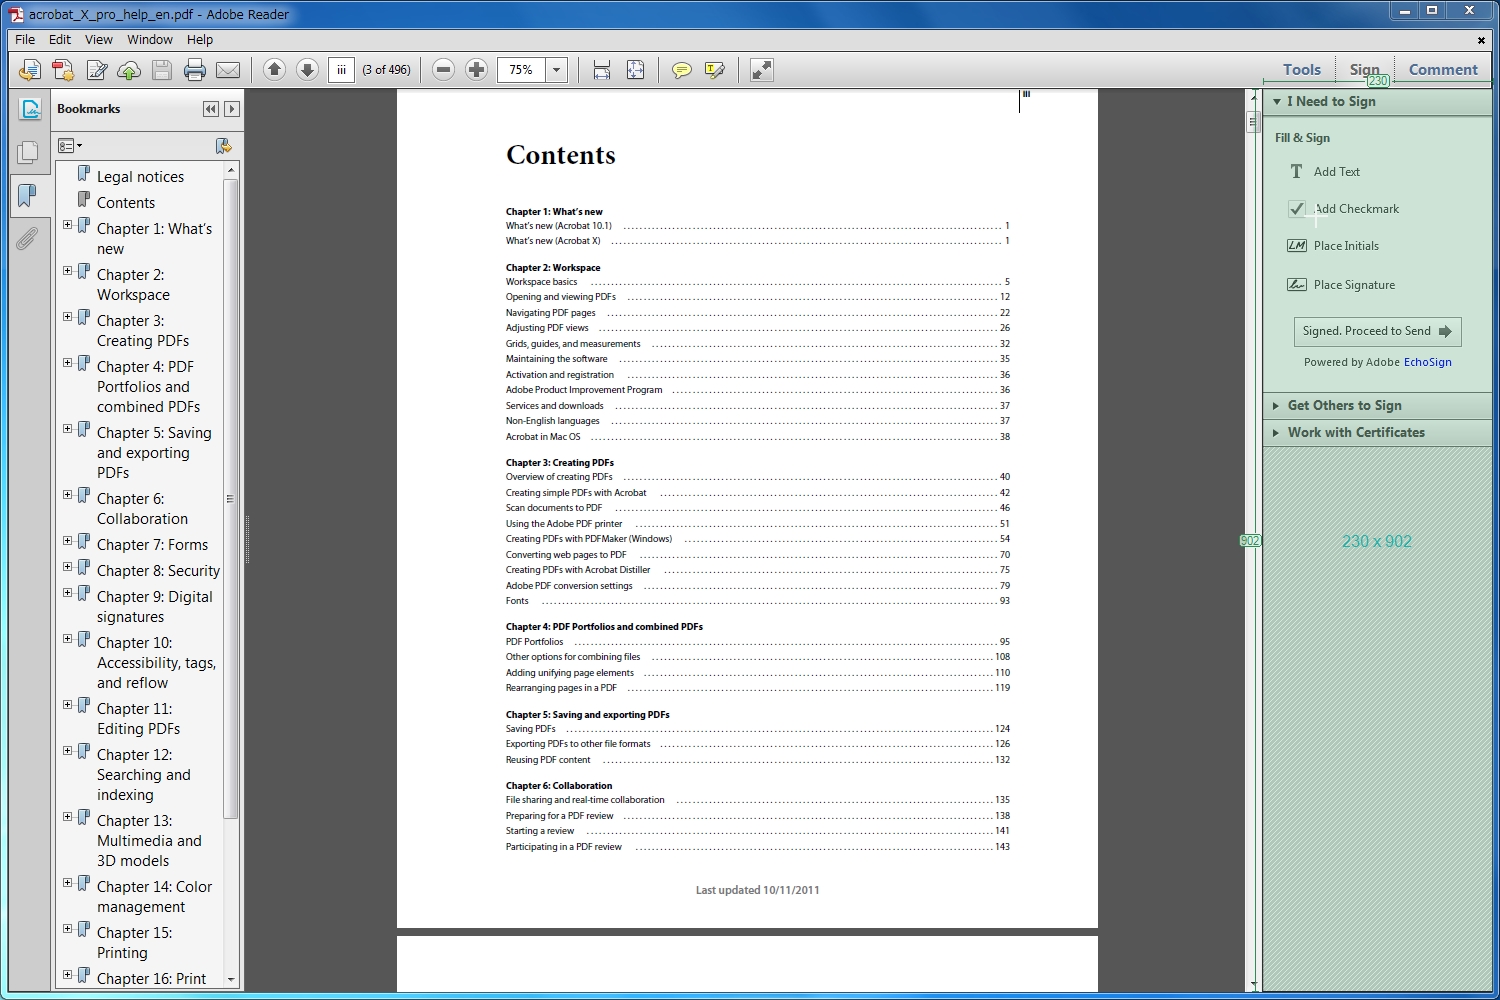Click the Save floppy disk icon

162,70
